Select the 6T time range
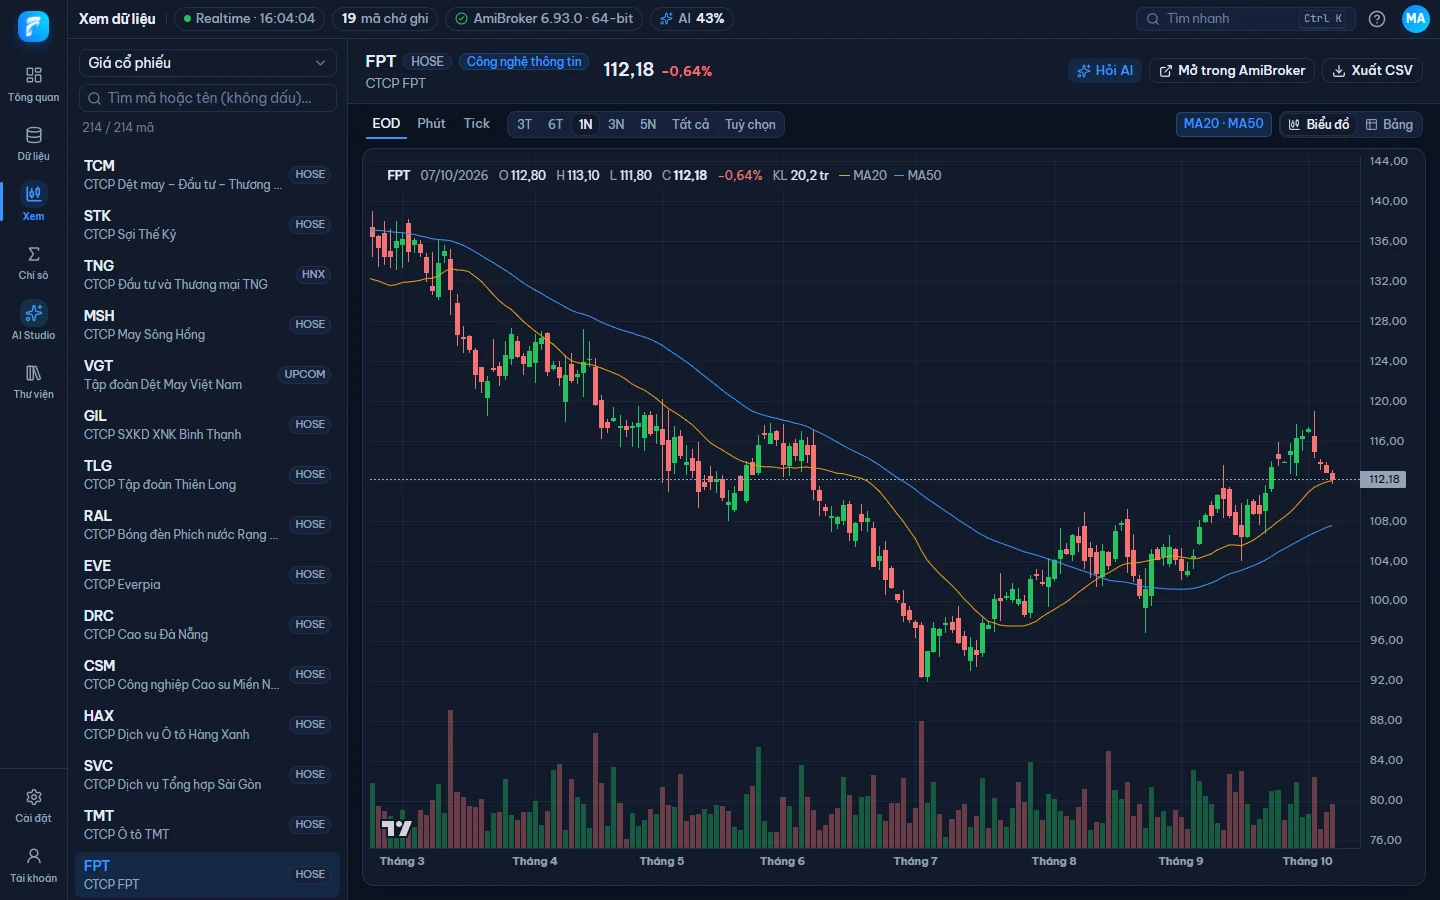1440x900 pixels. tap(555, 124)
